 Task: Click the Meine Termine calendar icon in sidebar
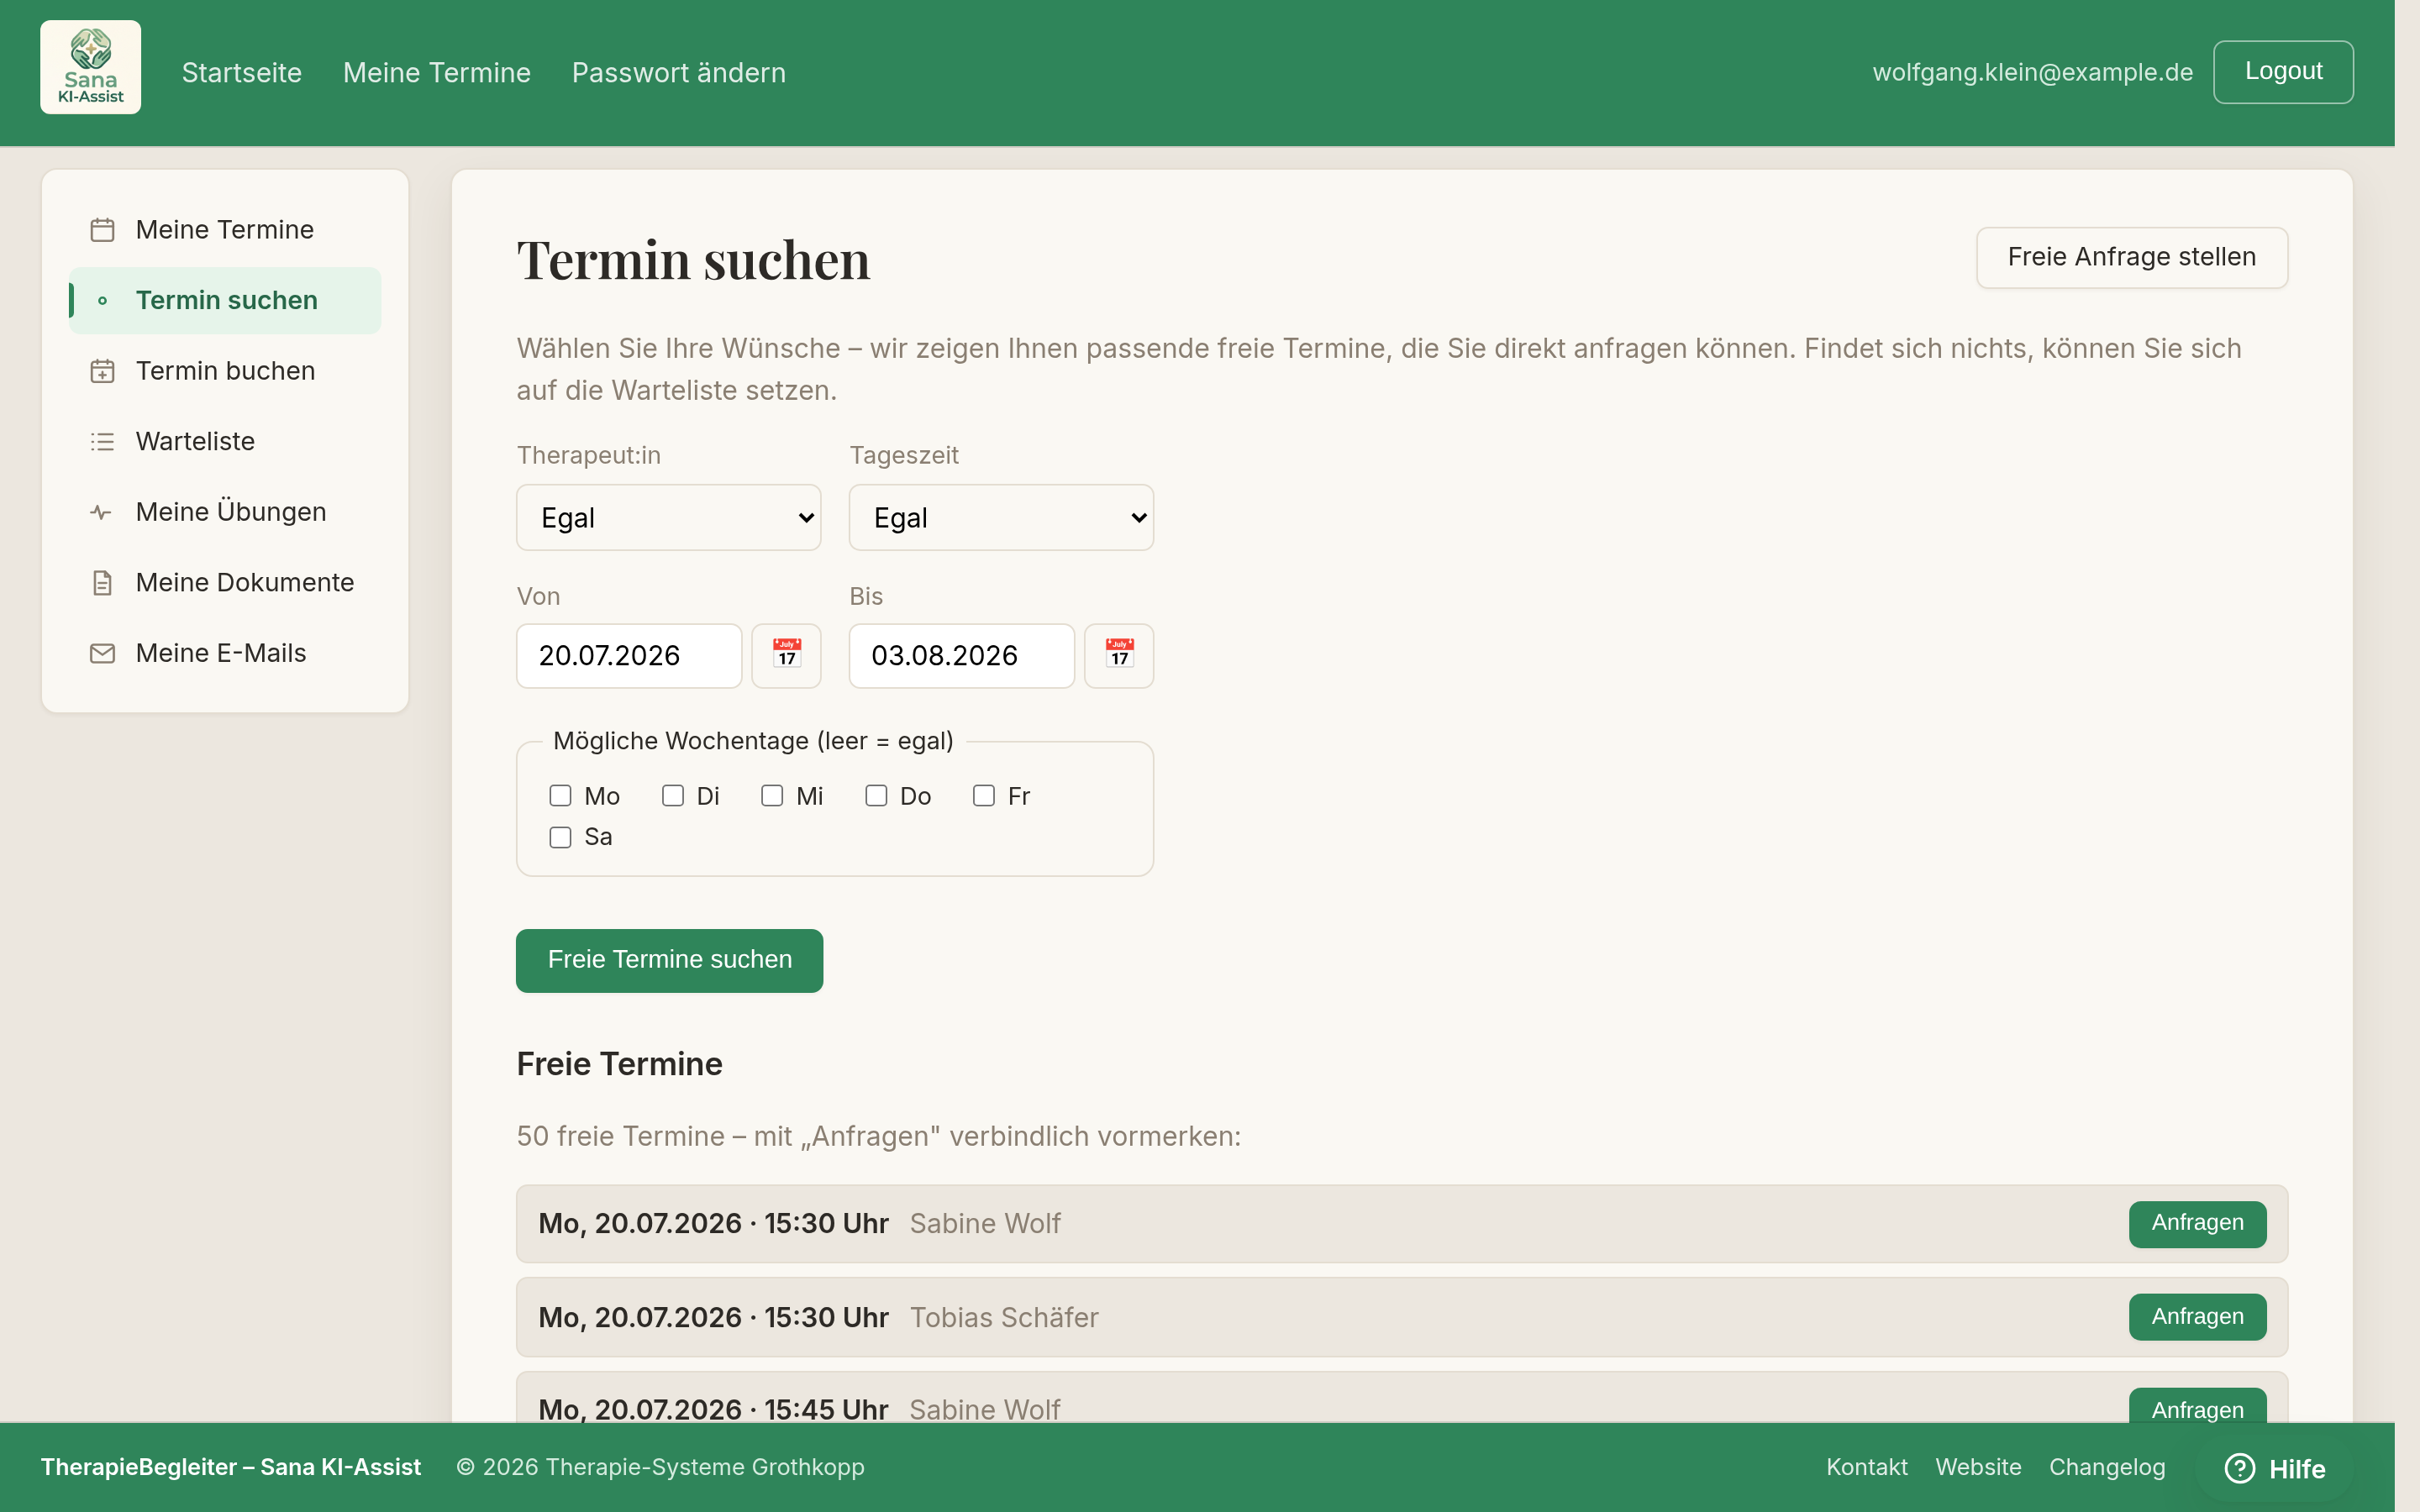pyautogui.click(x=102, y=230)
